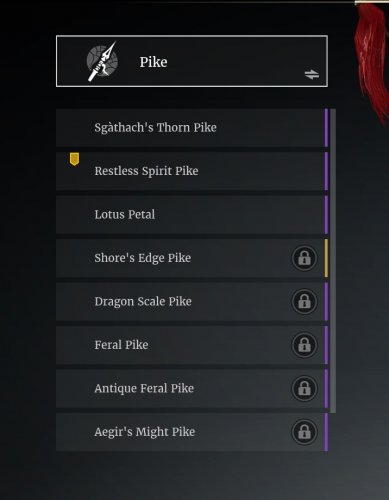The image size is (389, 500).
Task: Choose the Lotus Petal skin
Action: pyautogui.click(x=192, y=215)
